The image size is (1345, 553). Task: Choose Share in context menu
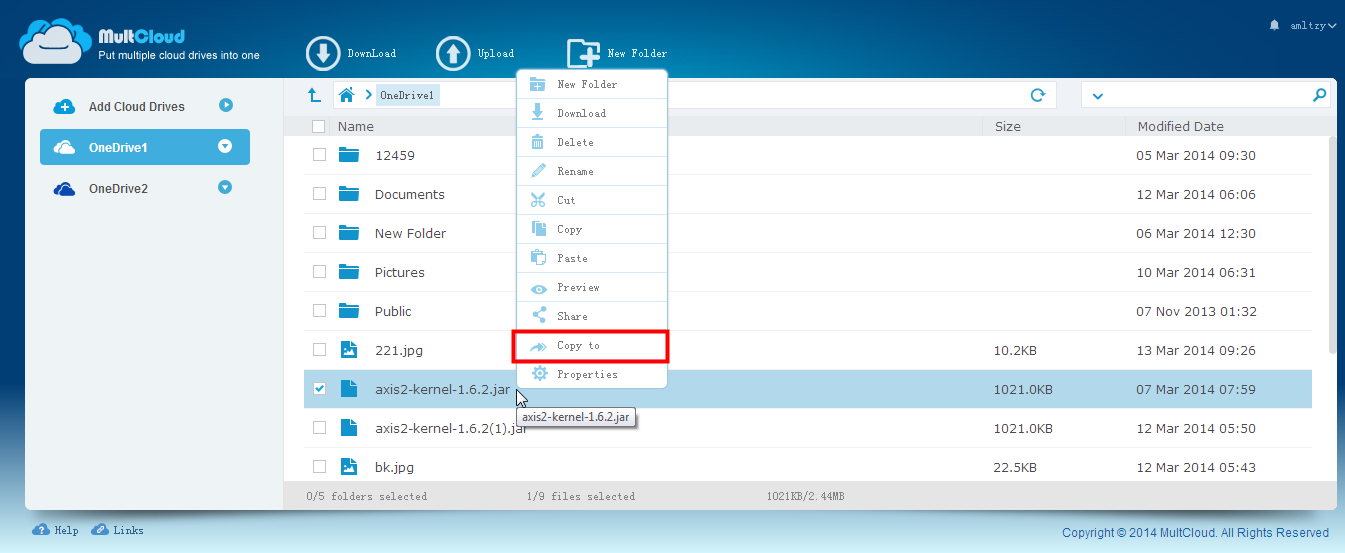[x=591, y=316]
